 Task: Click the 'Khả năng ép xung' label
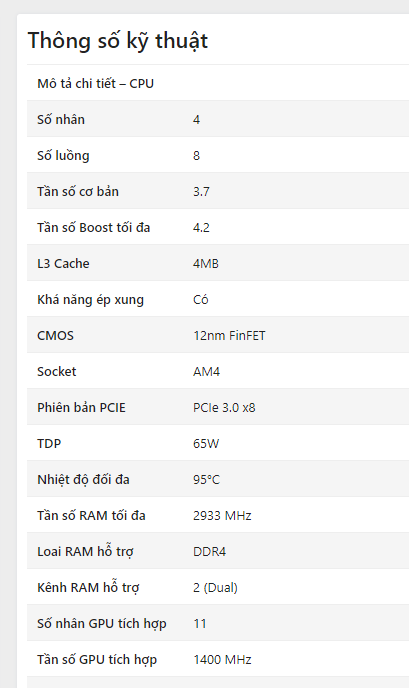click(x=90, y=300)
